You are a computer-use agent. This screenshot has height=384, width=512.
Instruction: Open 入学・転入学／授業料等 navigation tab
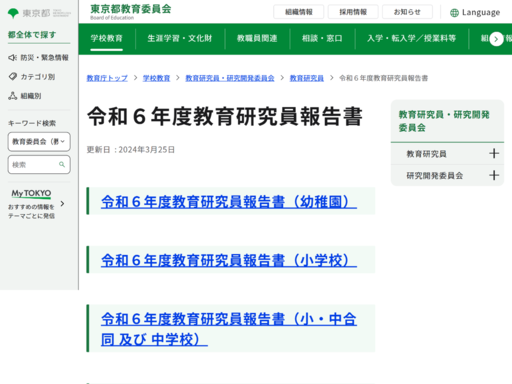[x=411, y=38]
